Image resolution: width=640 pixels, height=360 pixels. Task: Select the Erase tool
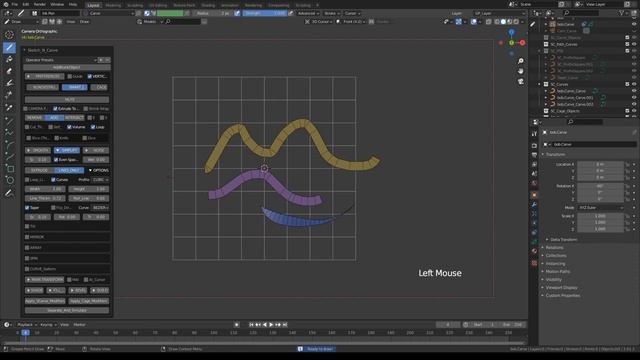tap(9, 71)
